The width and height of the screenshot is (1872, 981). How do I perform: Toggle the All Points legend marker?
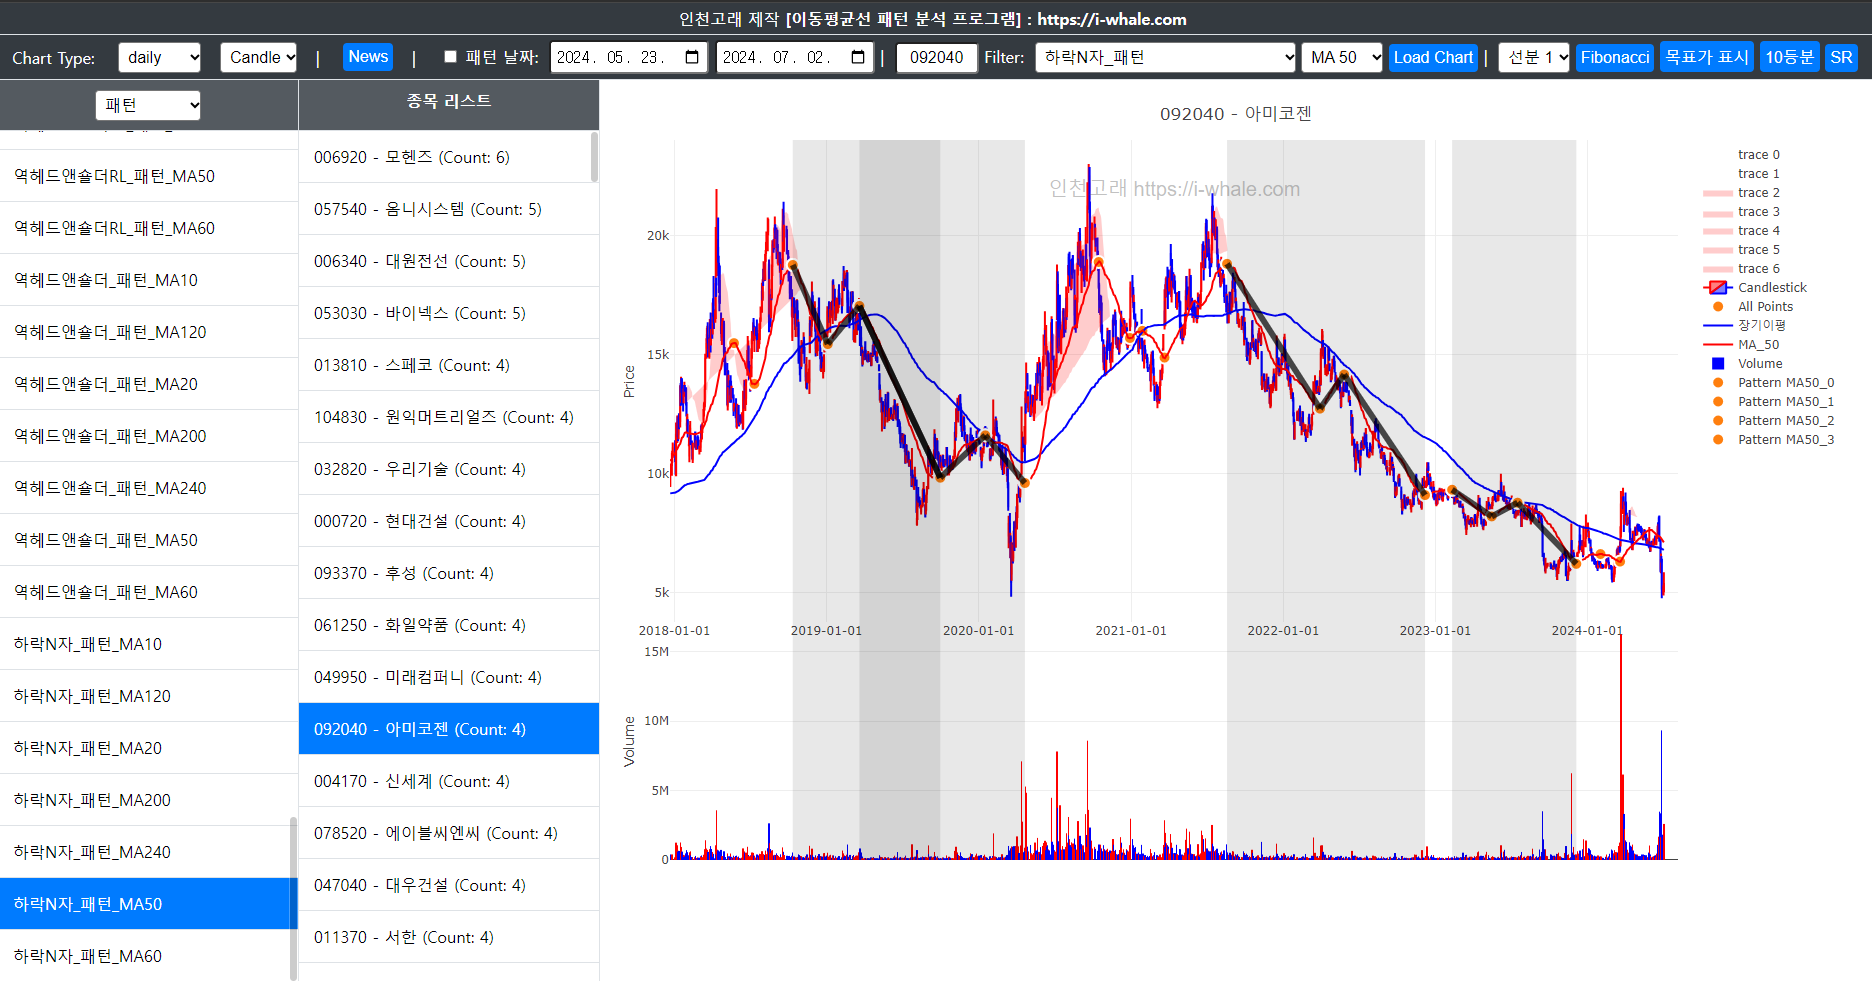click(x=1718, y=307)
